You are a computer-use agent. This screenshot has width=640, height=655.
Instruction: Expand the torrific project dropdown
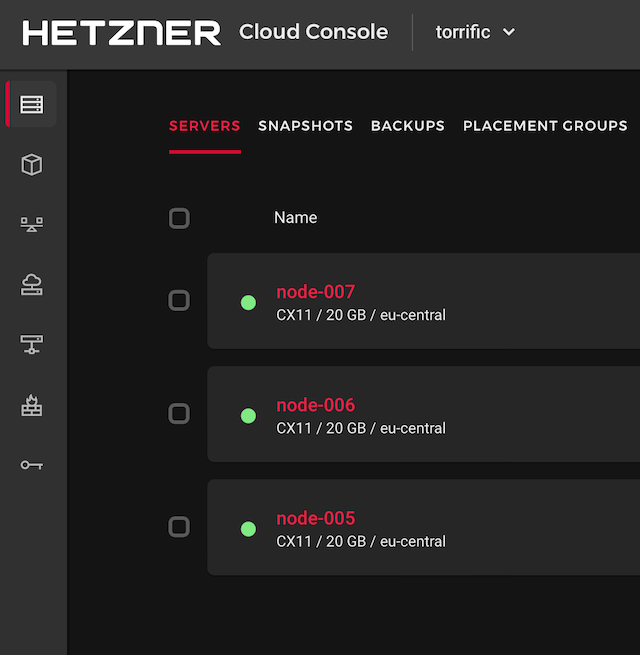[476, 32]
